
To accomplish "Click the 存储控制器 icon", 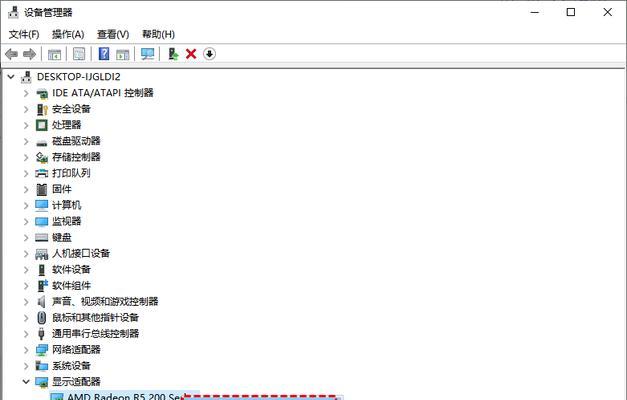I will point(42,158).
